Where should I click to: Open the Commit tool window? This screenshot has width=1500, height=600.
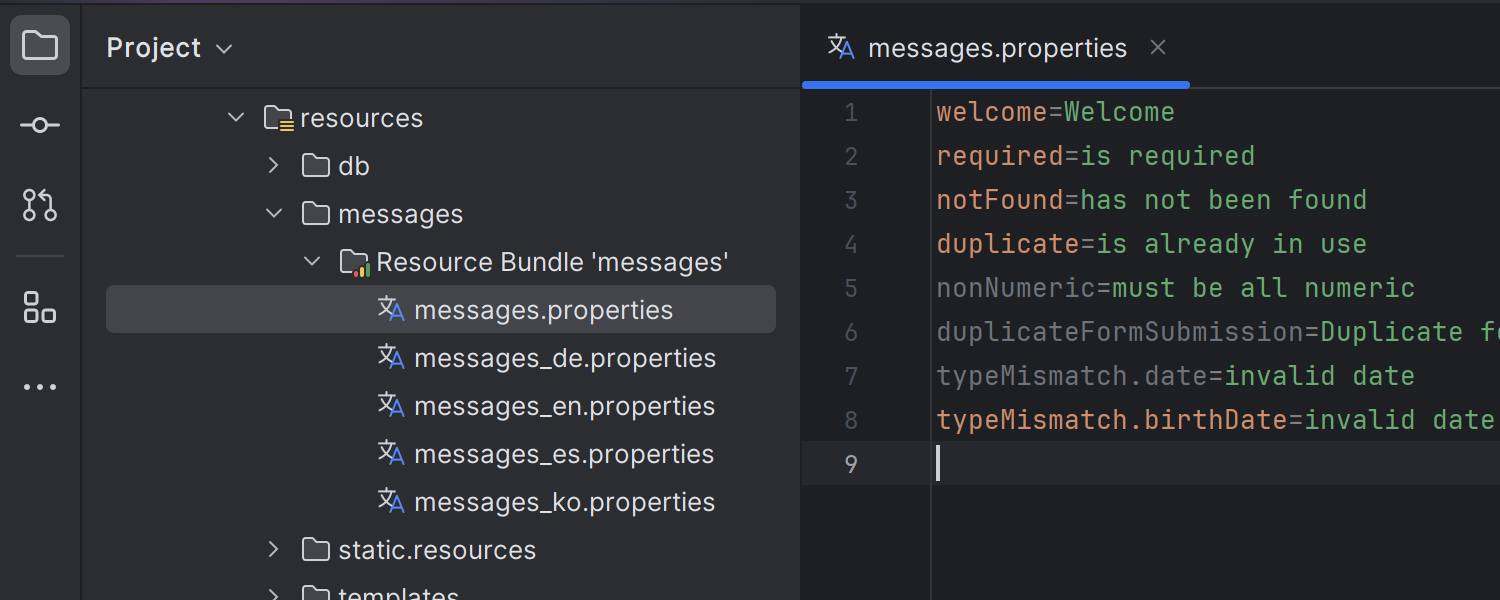(40, 124)
